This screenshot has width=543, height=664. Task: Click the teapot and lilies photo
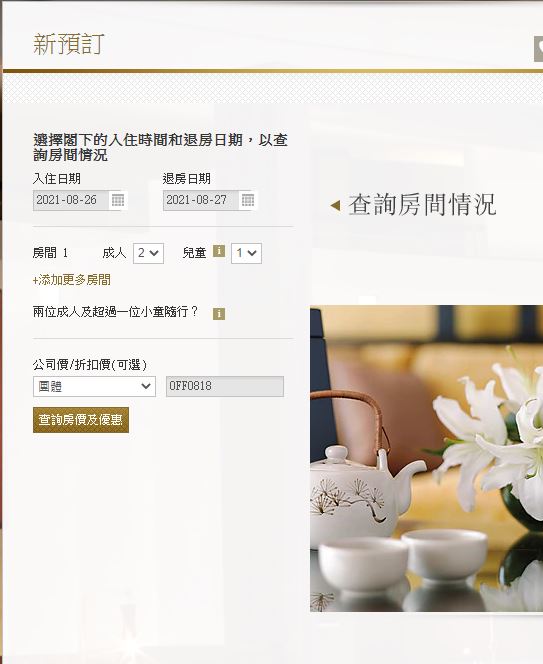[426, 458]
